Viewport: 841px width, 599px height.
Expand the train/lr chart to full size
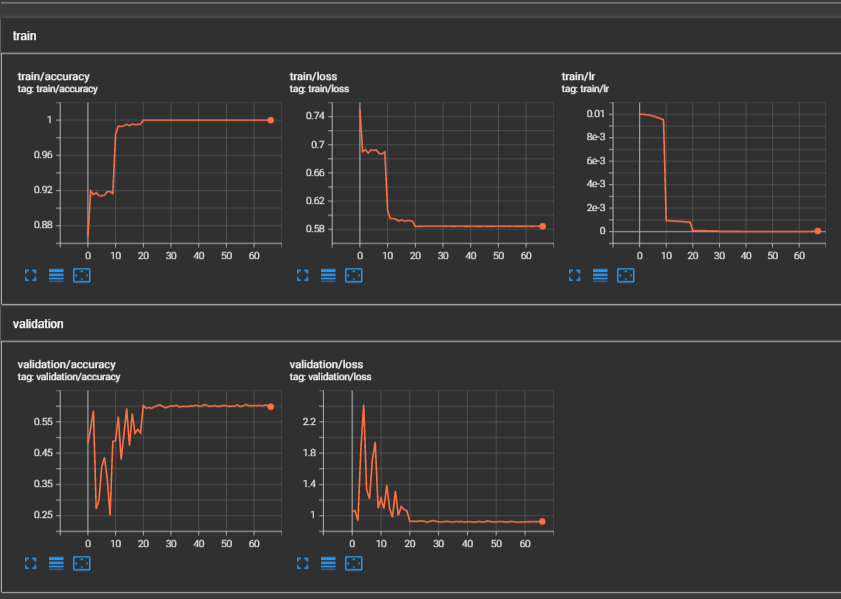click(574, 274)
